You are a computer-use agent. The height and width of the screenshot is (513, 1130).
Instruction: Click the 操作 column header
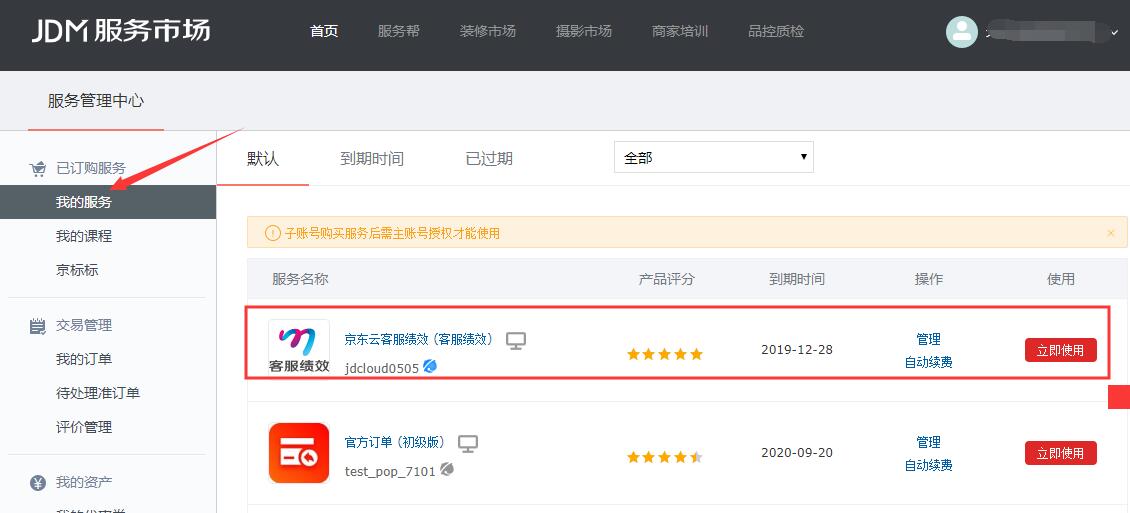tap(928, 279)
